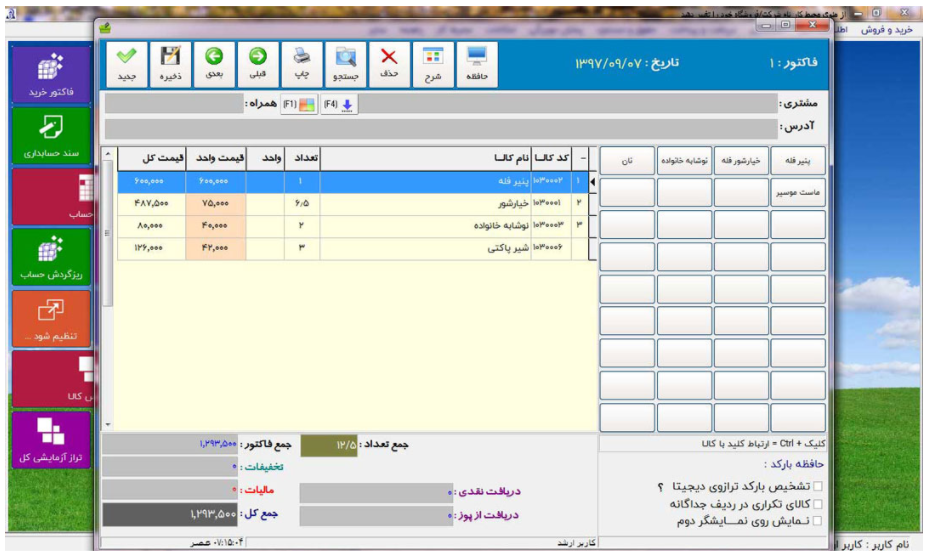Go to previous invoice with قبلی arrow
The image size is (932, 559).
pos(258,65)
